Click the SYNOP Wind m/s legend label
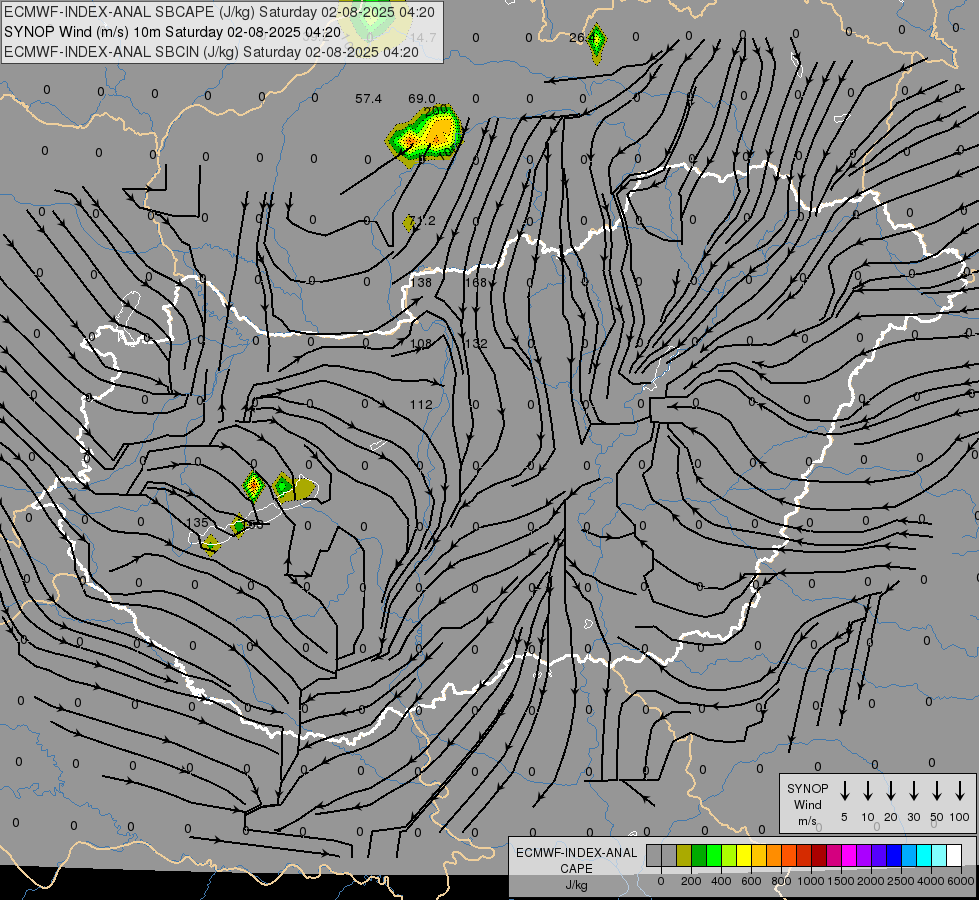 coord(807,804)
